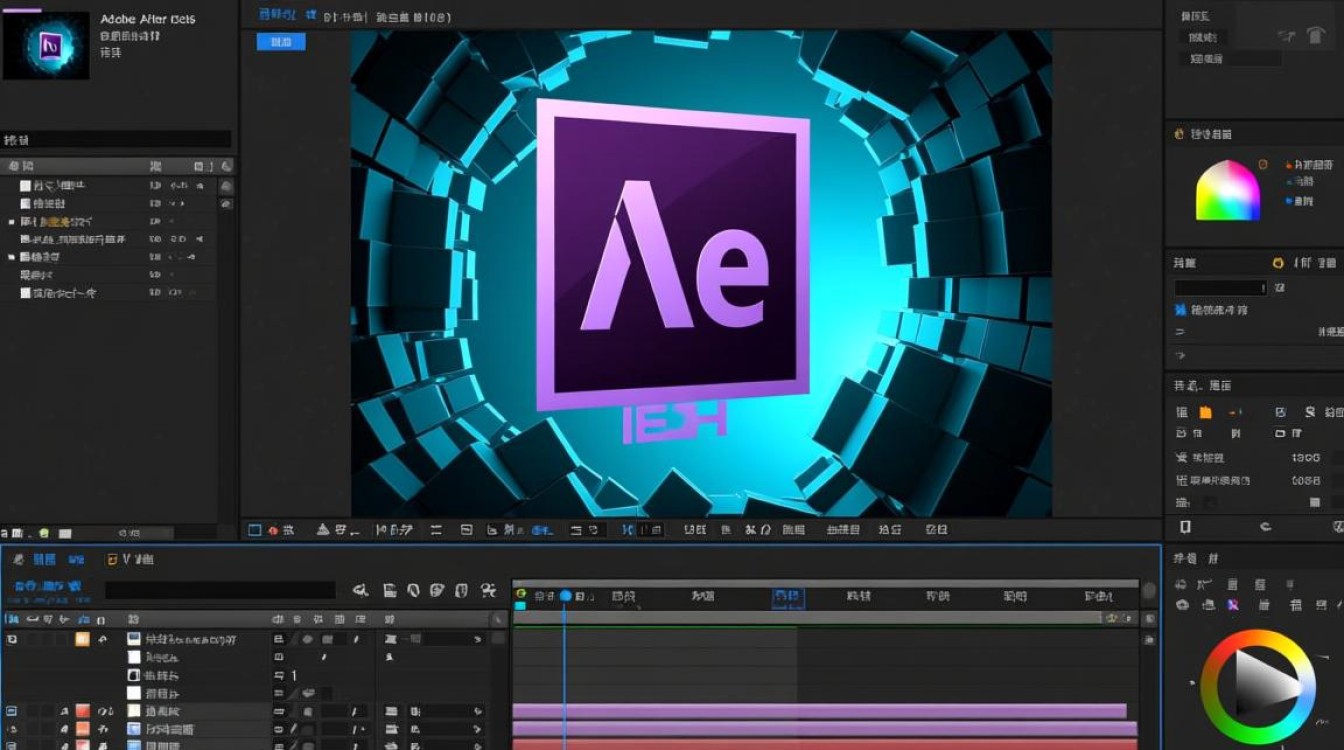Click the red label swatch on the timeline layer
The width and height of the screenshot is (1344, 750).
82,711
